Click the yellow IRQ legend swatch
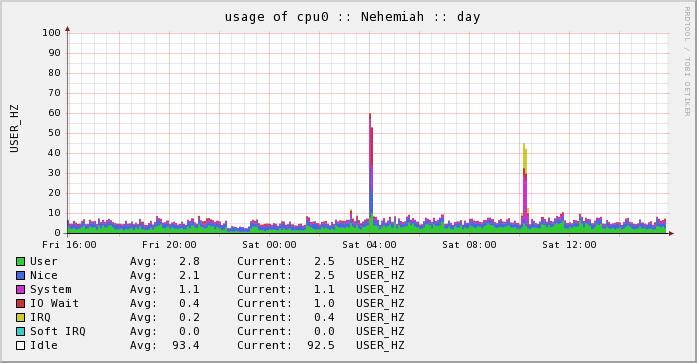The width and height of the screenshot is (697, 363). click(20, 317)
